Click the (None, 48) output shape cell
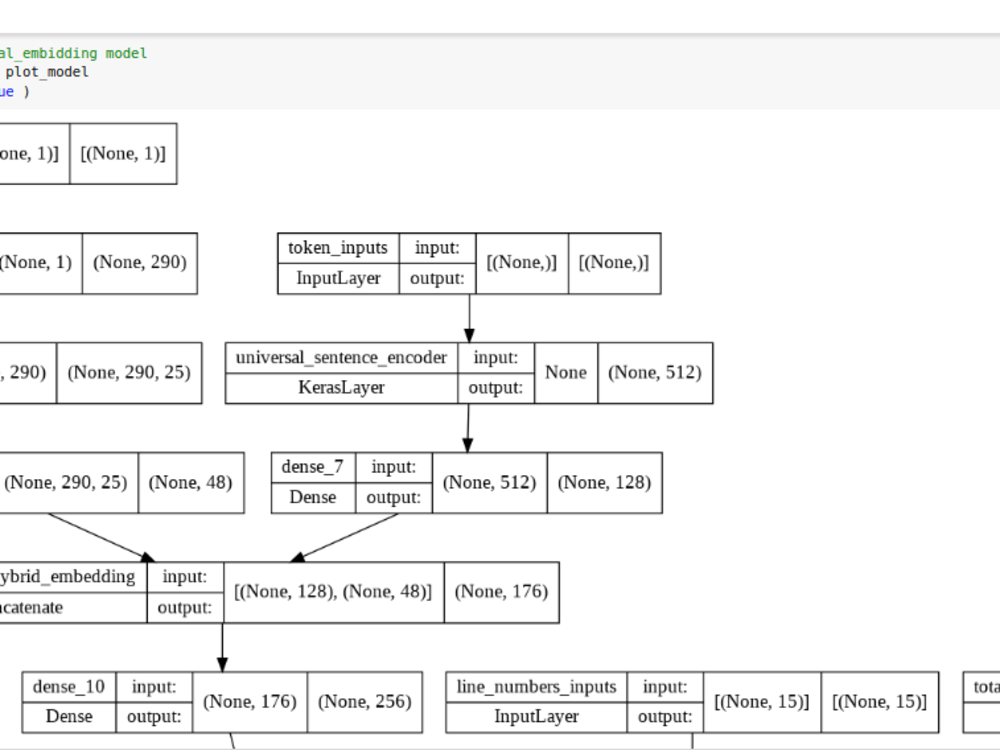1000x750 pixels. tap(191, 482)
